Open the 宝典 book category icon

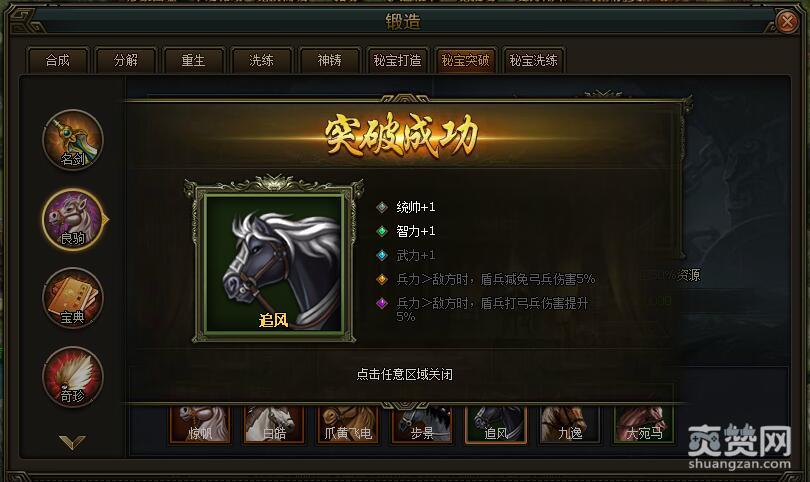(x=73, y=298)
